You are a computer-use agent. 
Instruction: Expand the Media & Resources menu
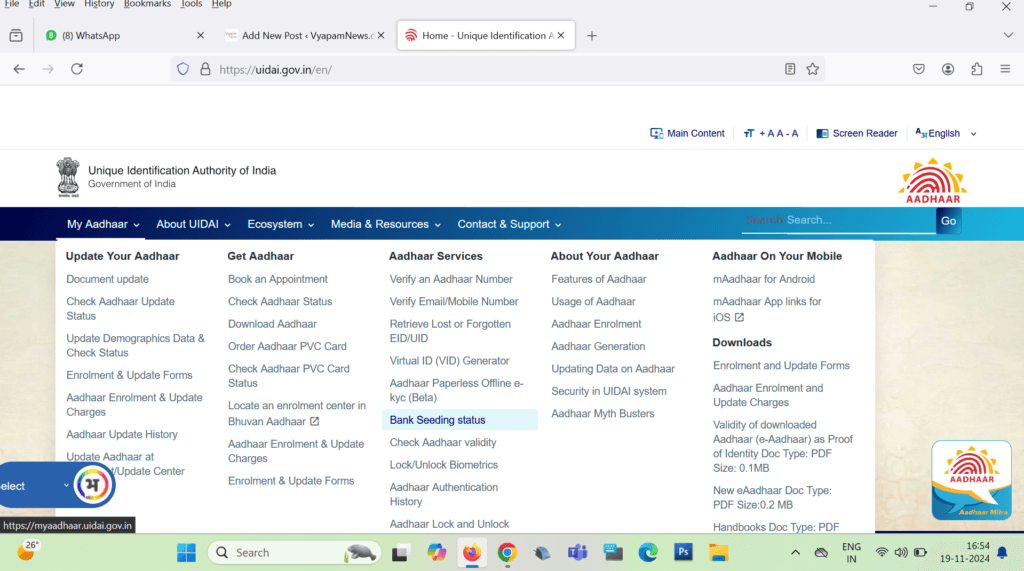tap(385, 224)
